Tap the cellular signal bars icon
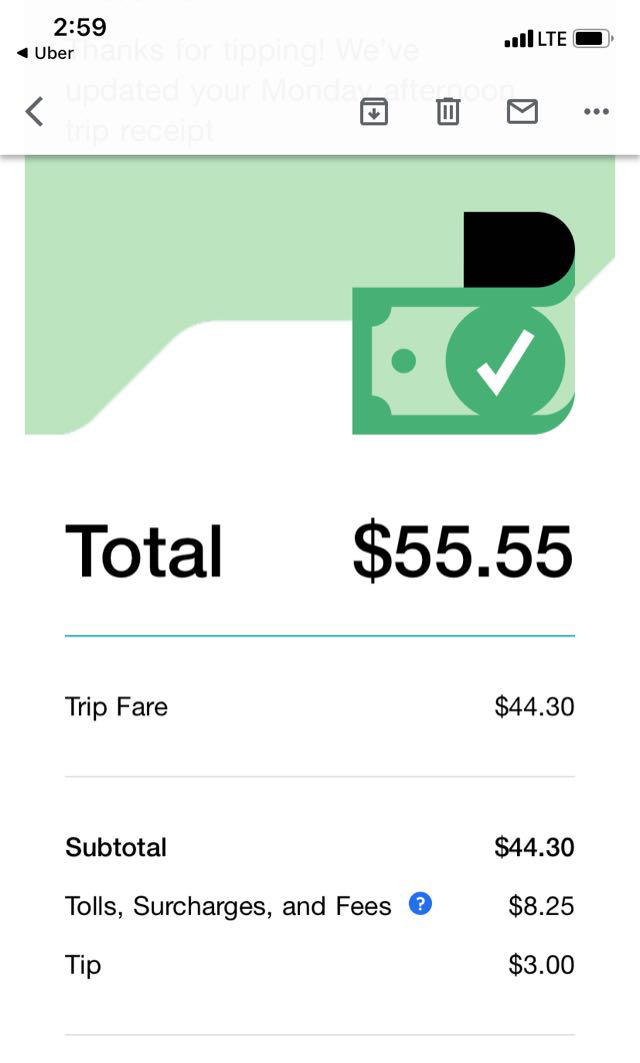640x1063 pixels. (518, 40)
